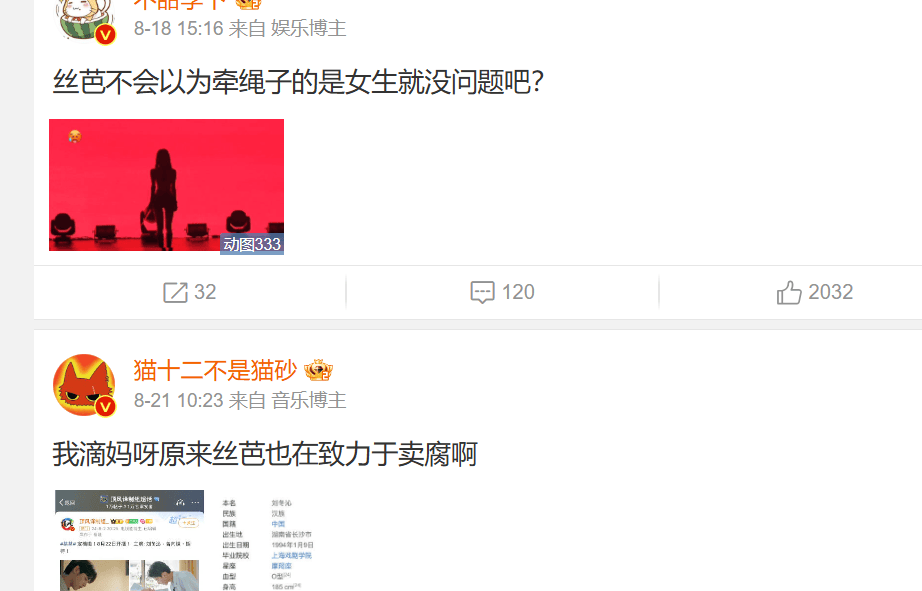Open the watermelon avatar of the first poster
This screenshot has width=922, height=591.
pos(84,19)
